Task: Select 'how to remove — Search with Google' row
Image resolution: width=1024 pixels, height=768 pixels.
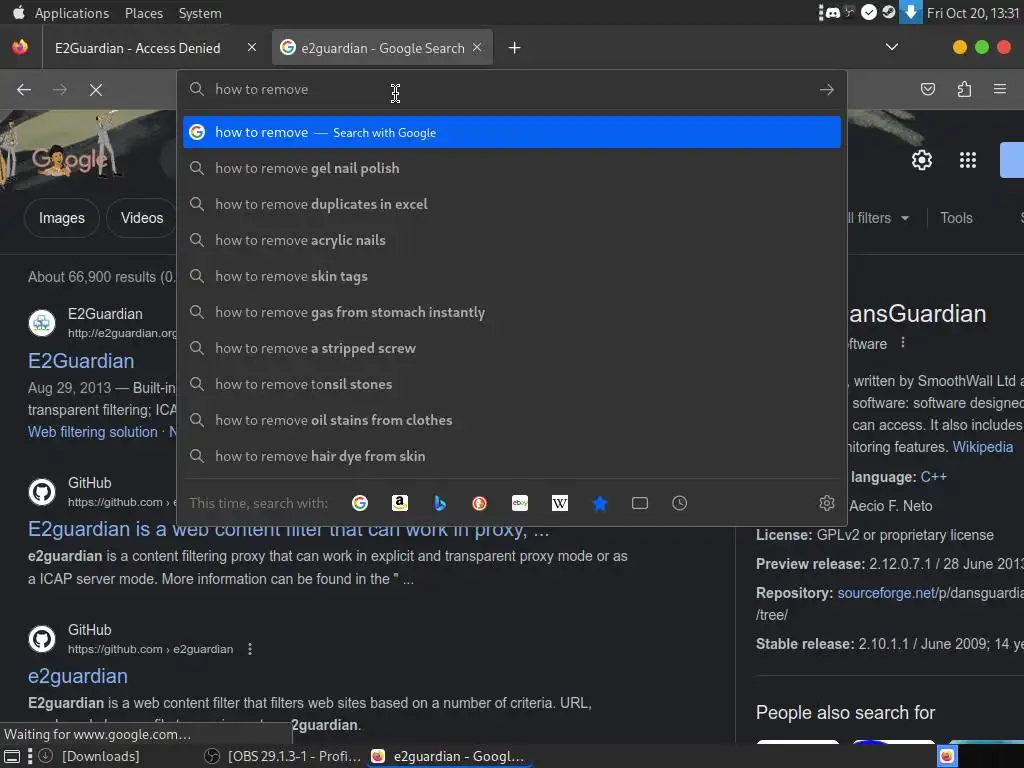Action: coord(511,132)
